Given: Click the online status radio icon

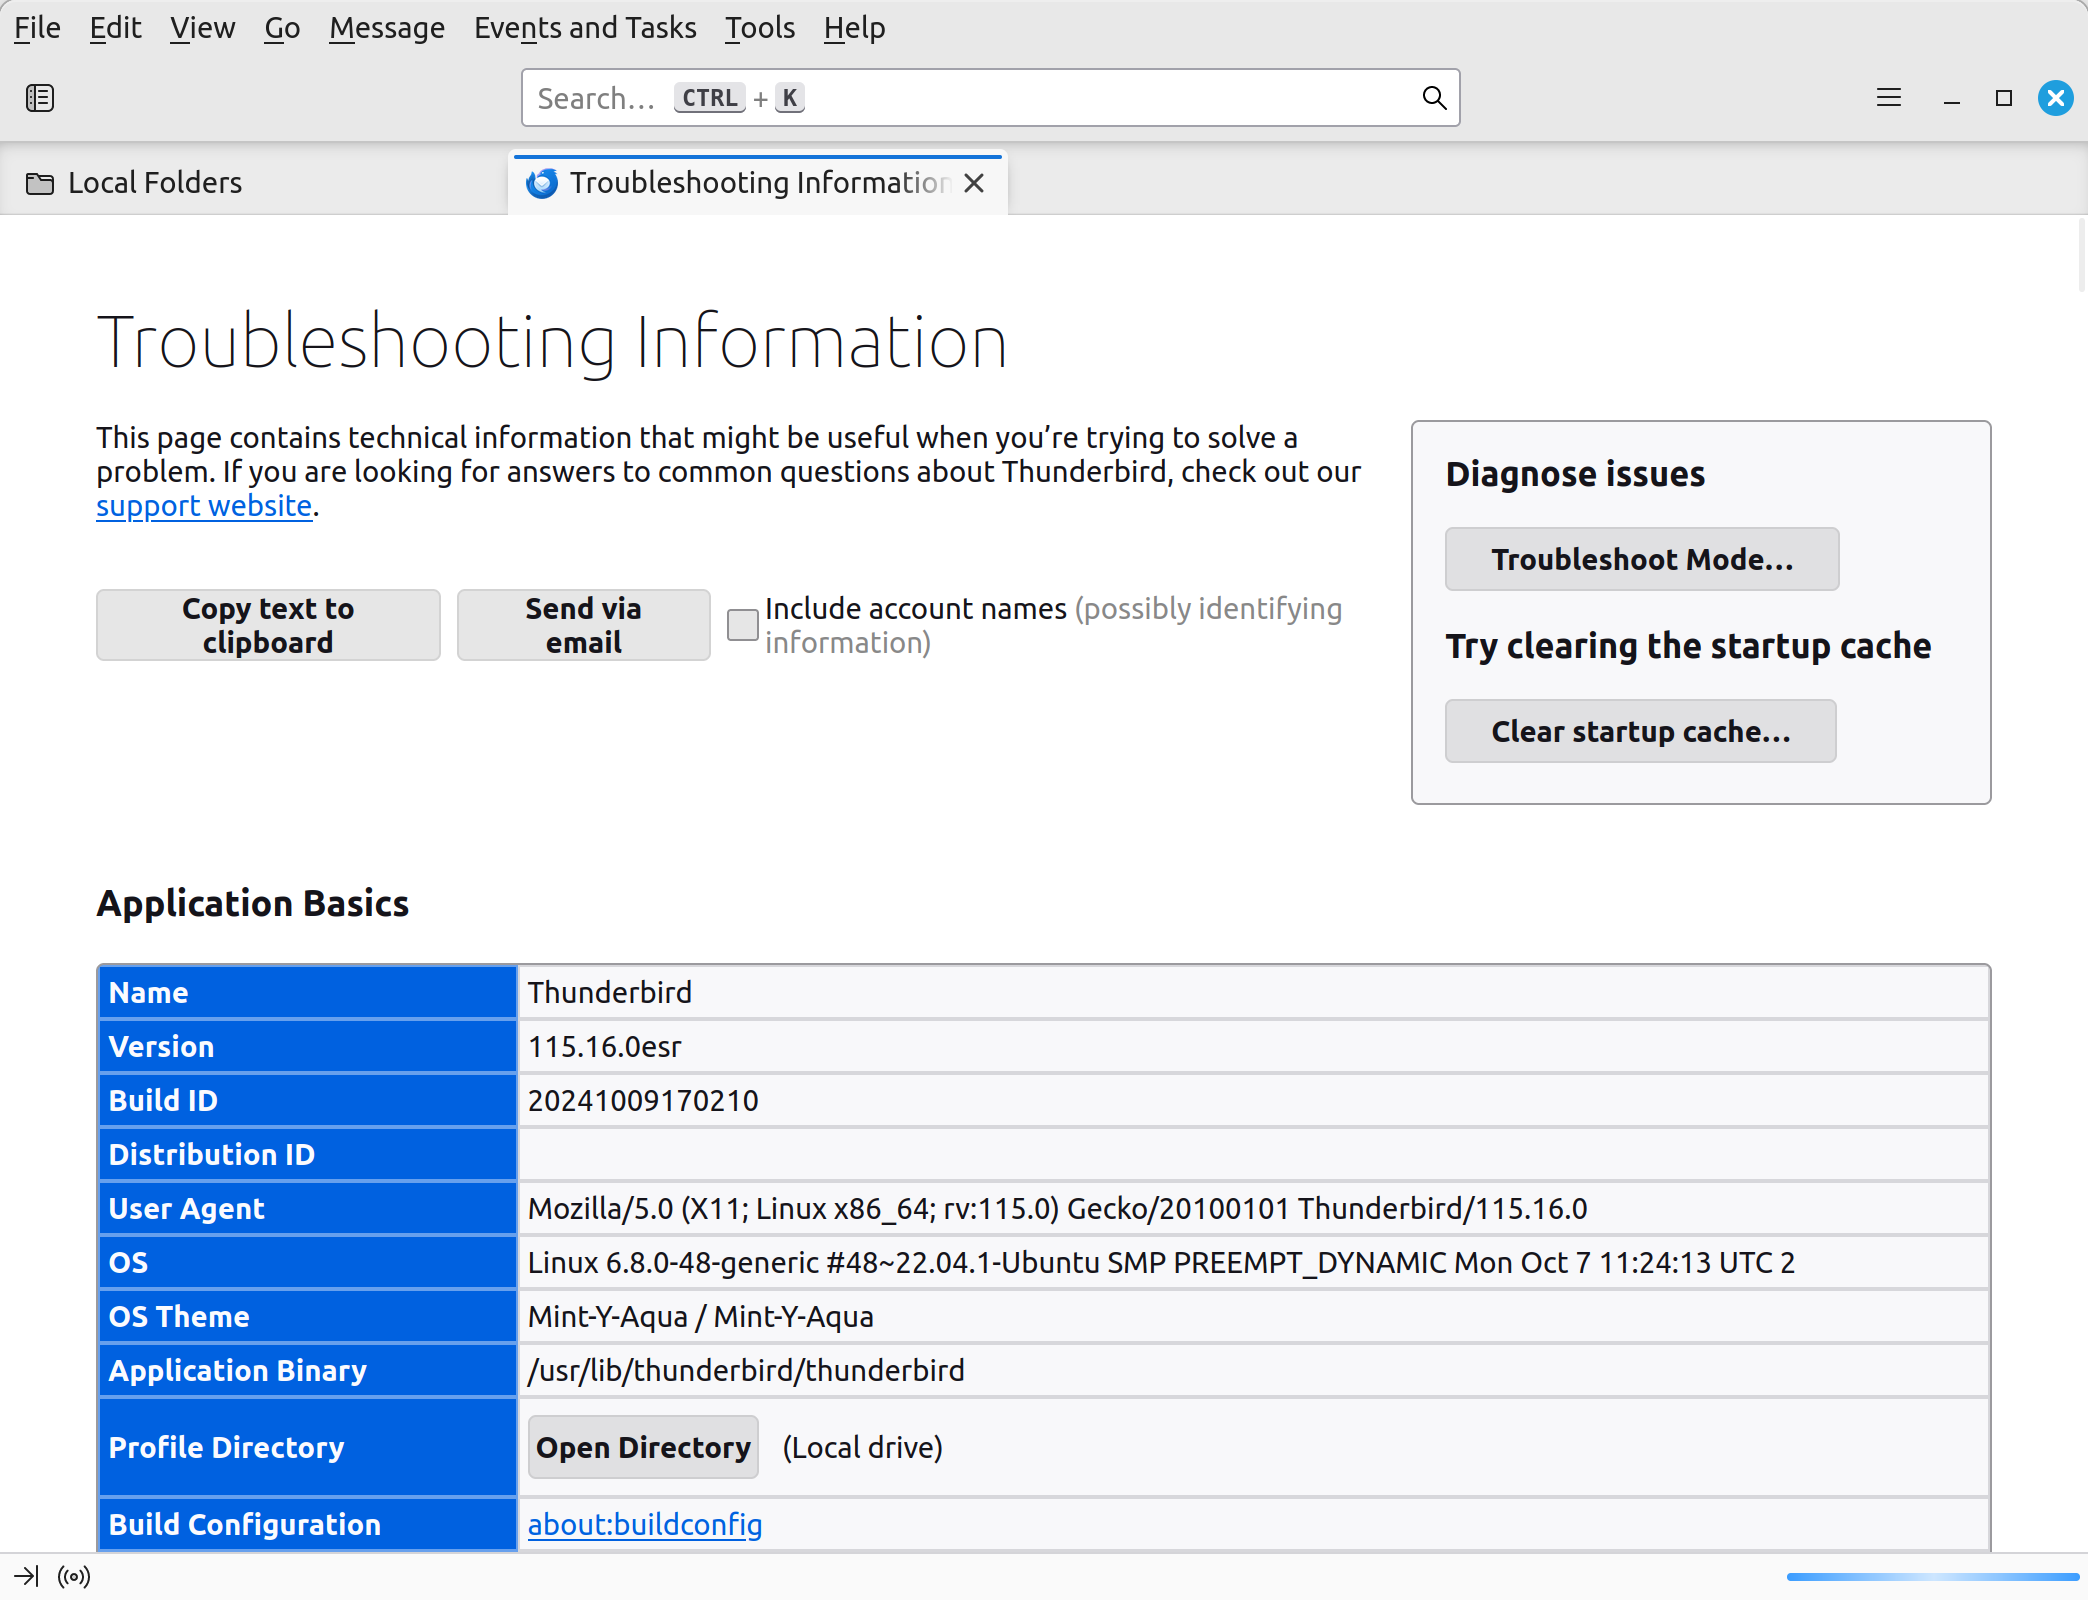Looking at the screenshot, I should coord(74,1577).
